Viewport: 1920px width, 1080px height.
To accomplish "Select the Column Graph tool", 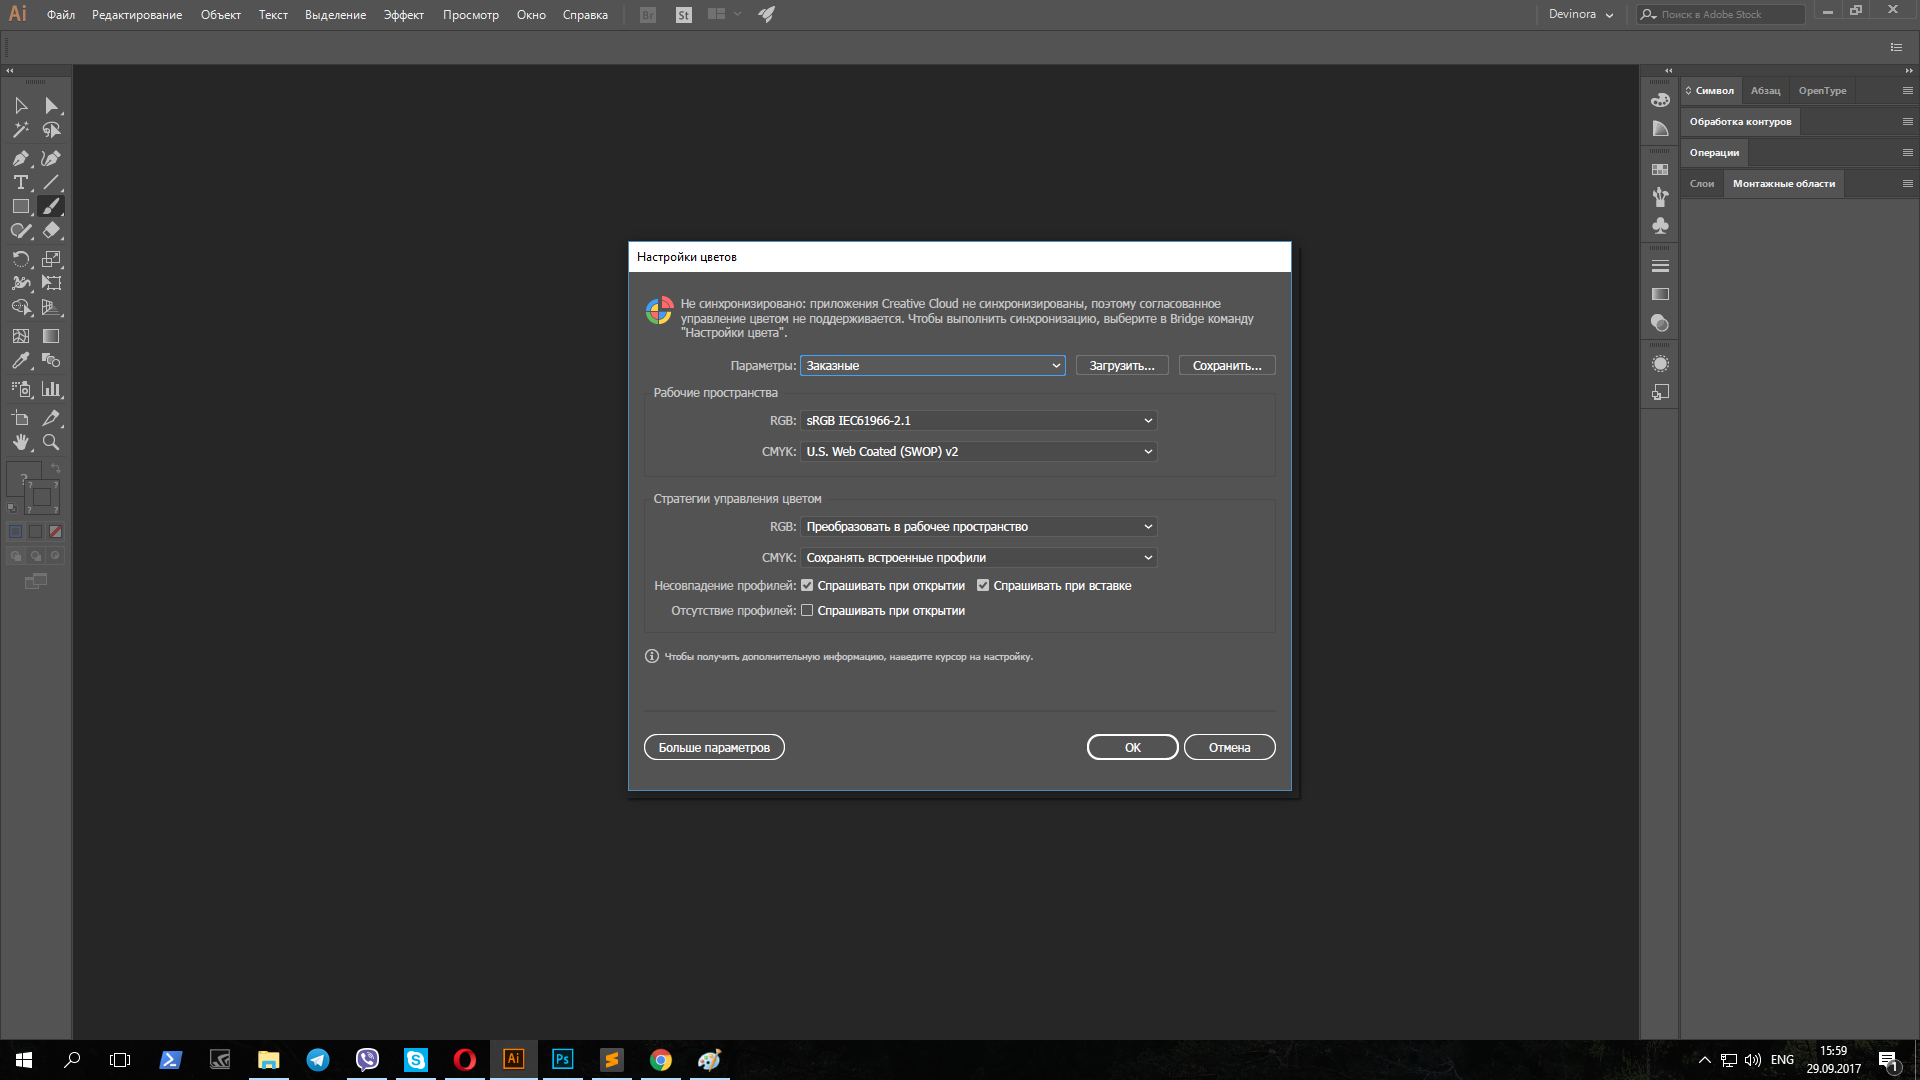I will point(51,389).
